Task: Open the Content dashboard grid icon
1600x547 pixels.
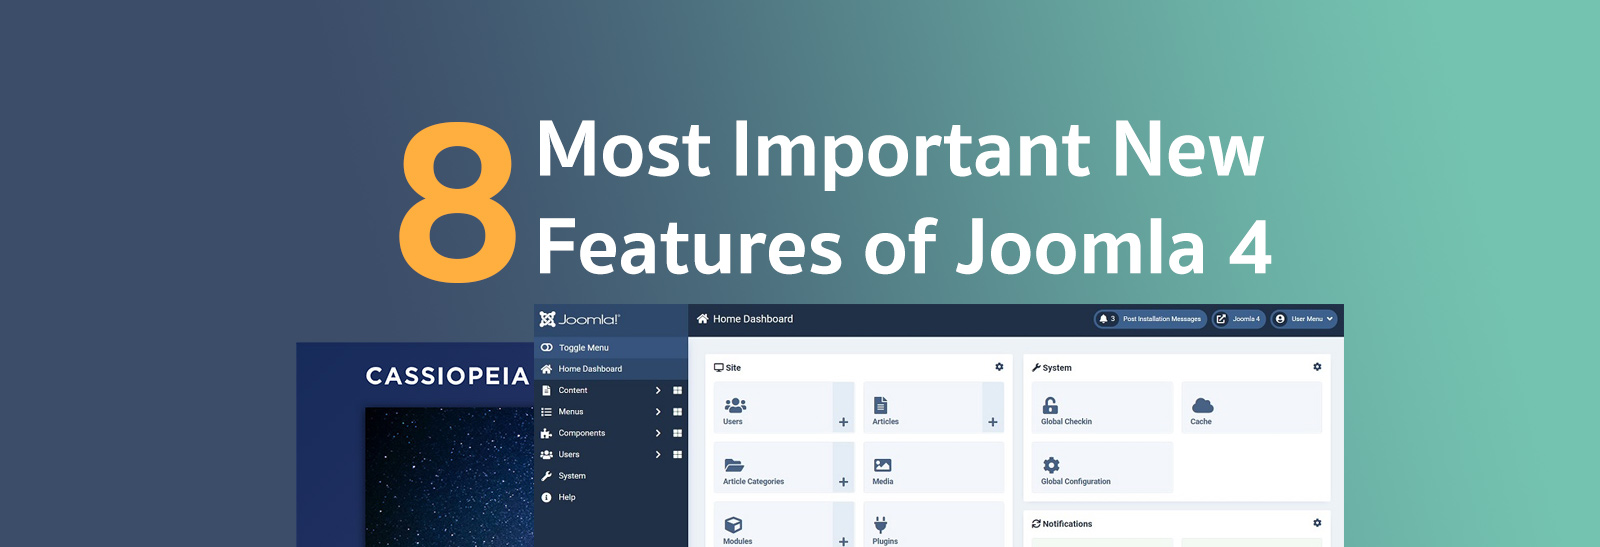Action: [677, 390]
